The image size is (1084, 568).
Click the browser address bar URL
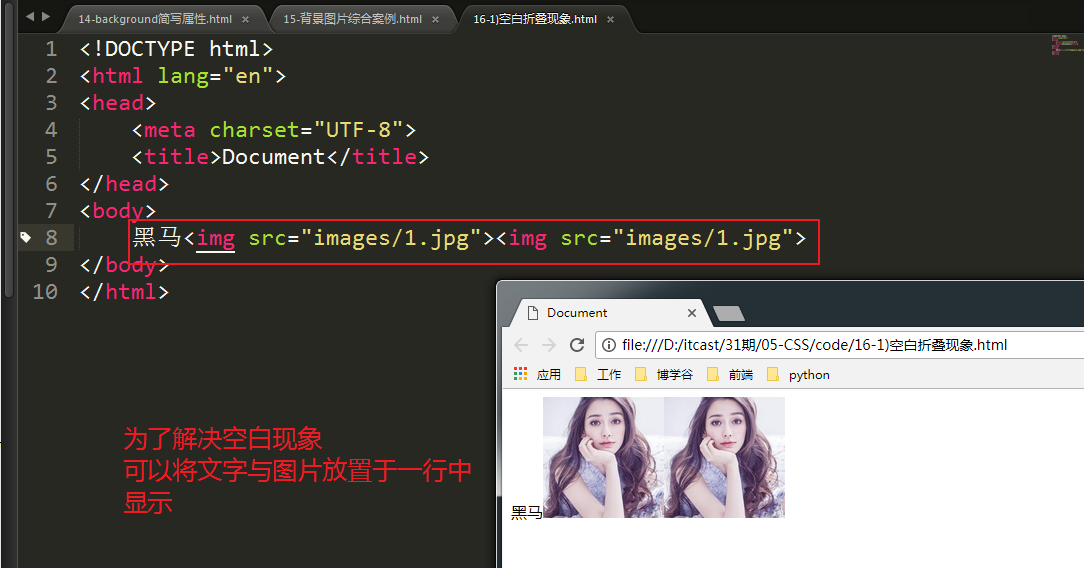pos(814,345)
